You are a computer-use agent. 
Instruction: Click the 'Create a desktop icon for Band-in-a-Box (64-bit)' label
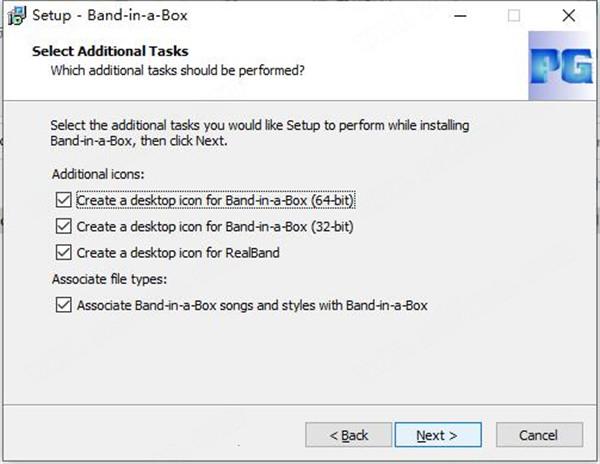coord(215,200)
